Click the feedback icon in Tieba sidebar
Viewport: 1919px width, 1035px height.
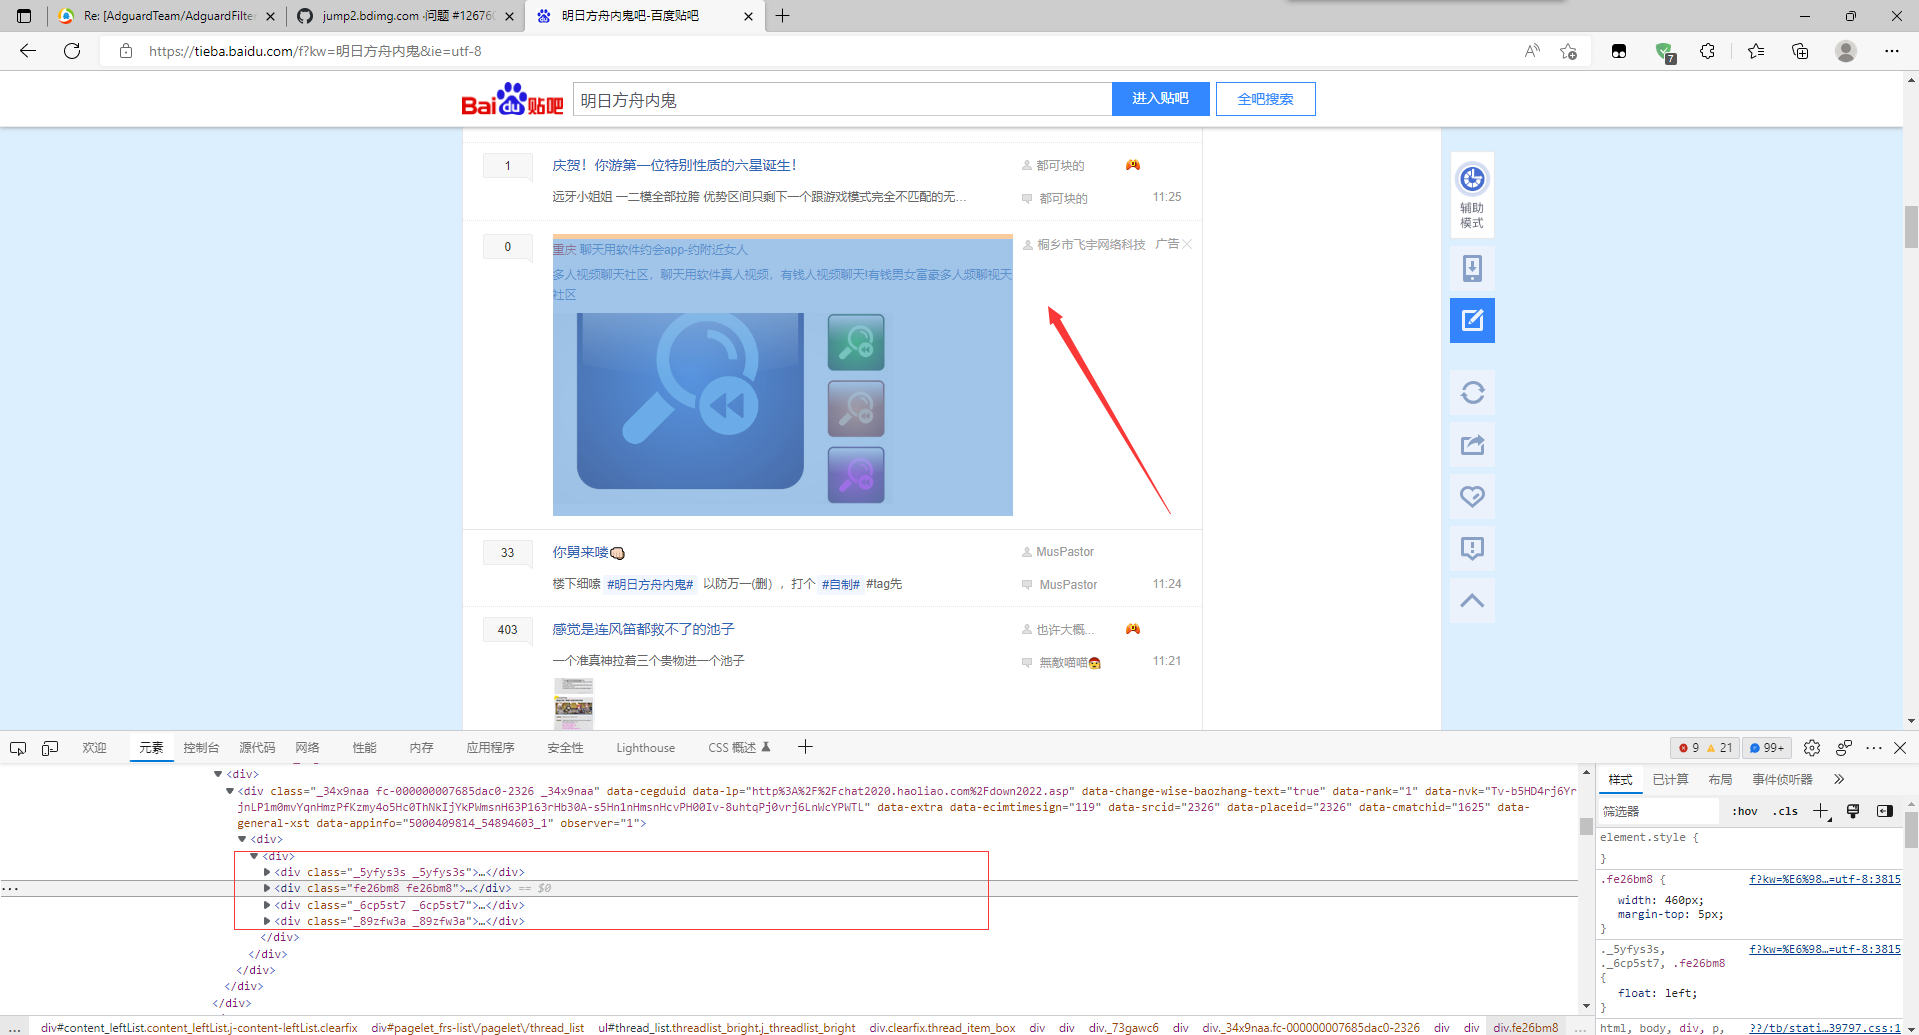pos(1471,547)
